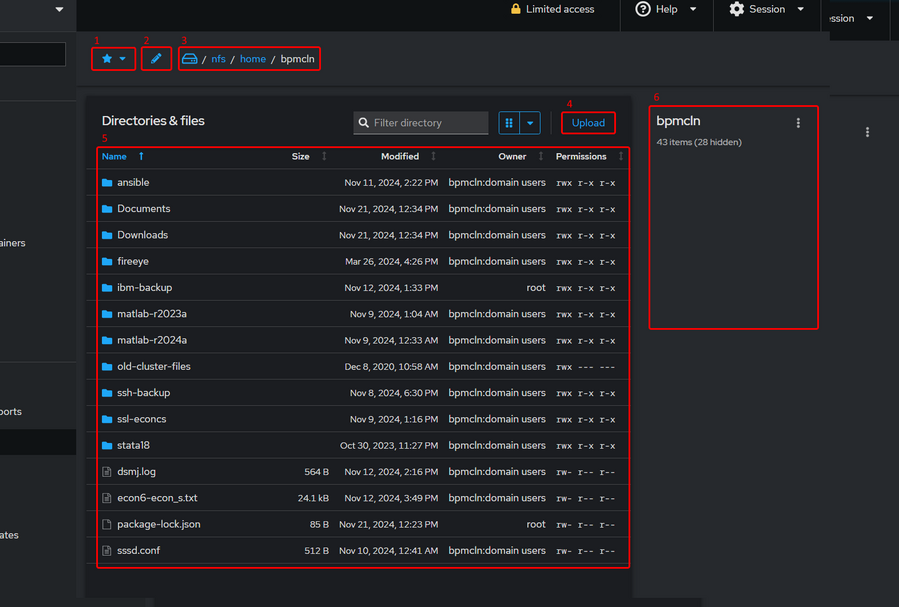The height and width of the screenshot is (607, 899).
Task: Click the Filter directory search field
Action: (421, 123)
